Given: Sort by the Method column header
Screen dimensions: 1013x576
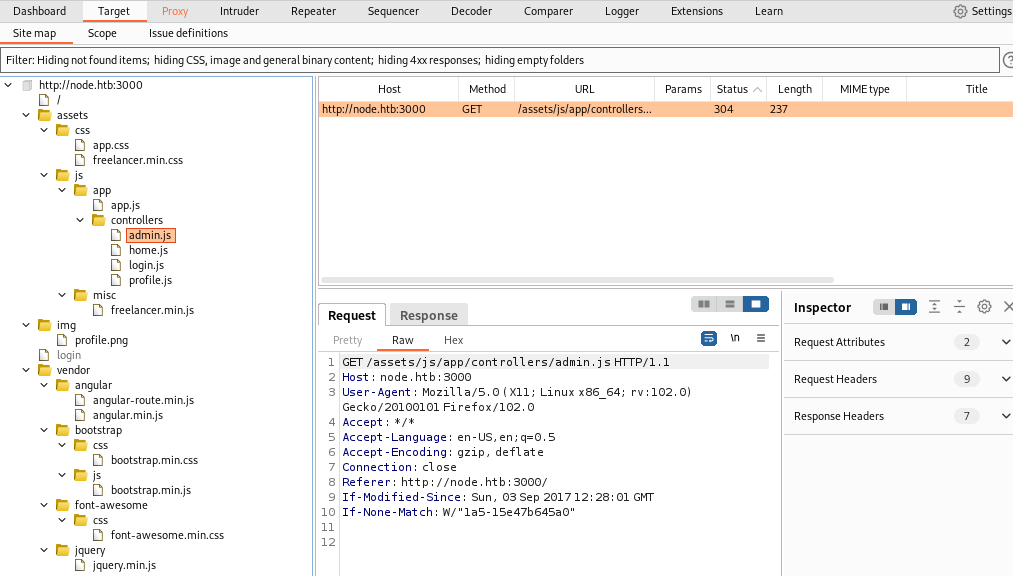Looking at the screenshot, I should coord(487,89).
